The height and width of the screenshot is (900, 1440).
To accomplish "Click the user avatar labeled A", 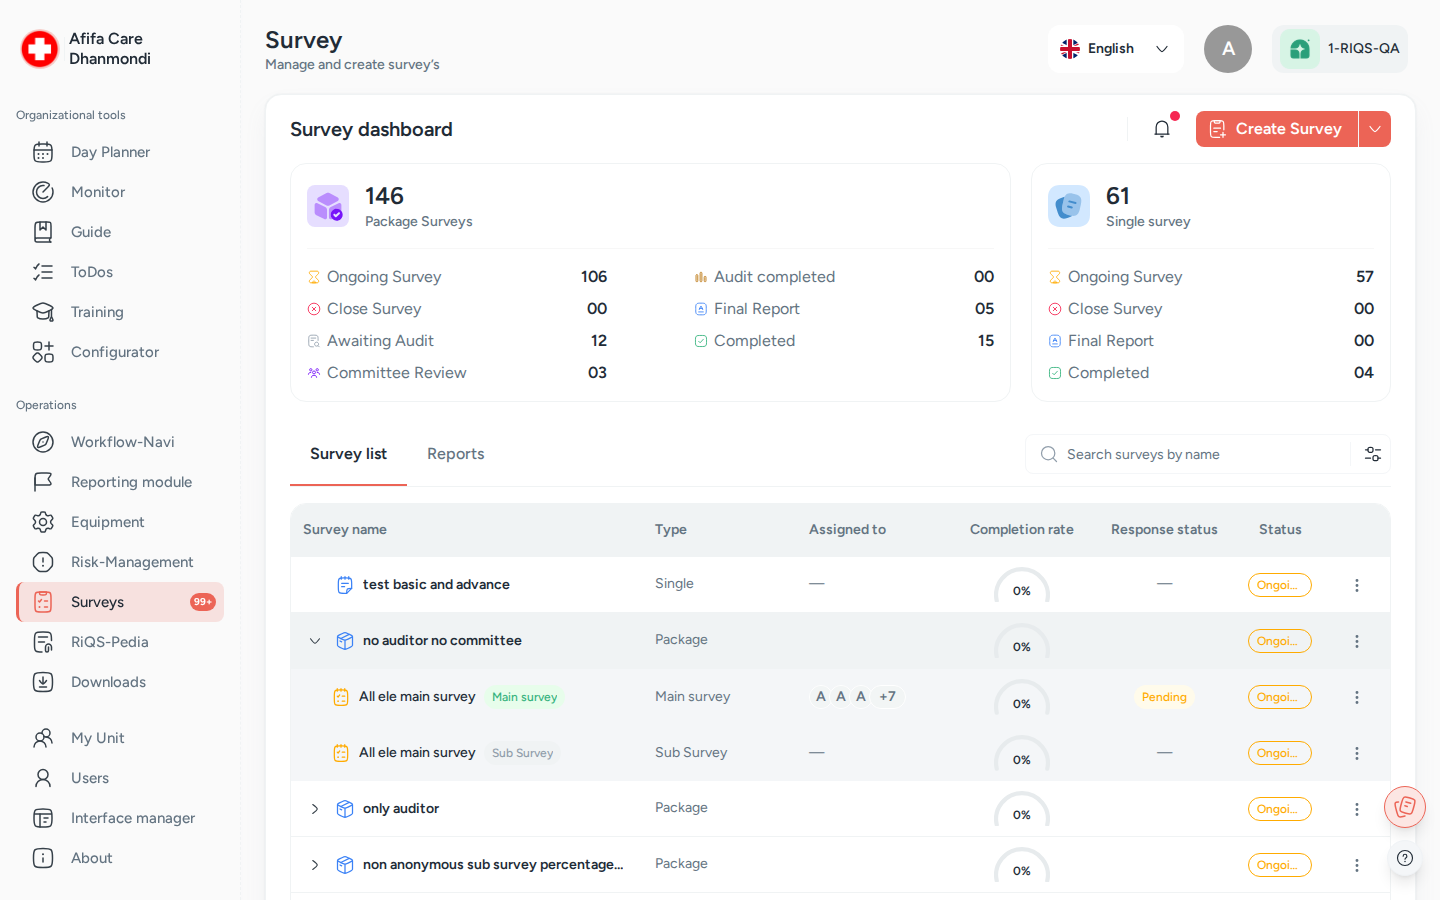I will tap(1228, 49).
